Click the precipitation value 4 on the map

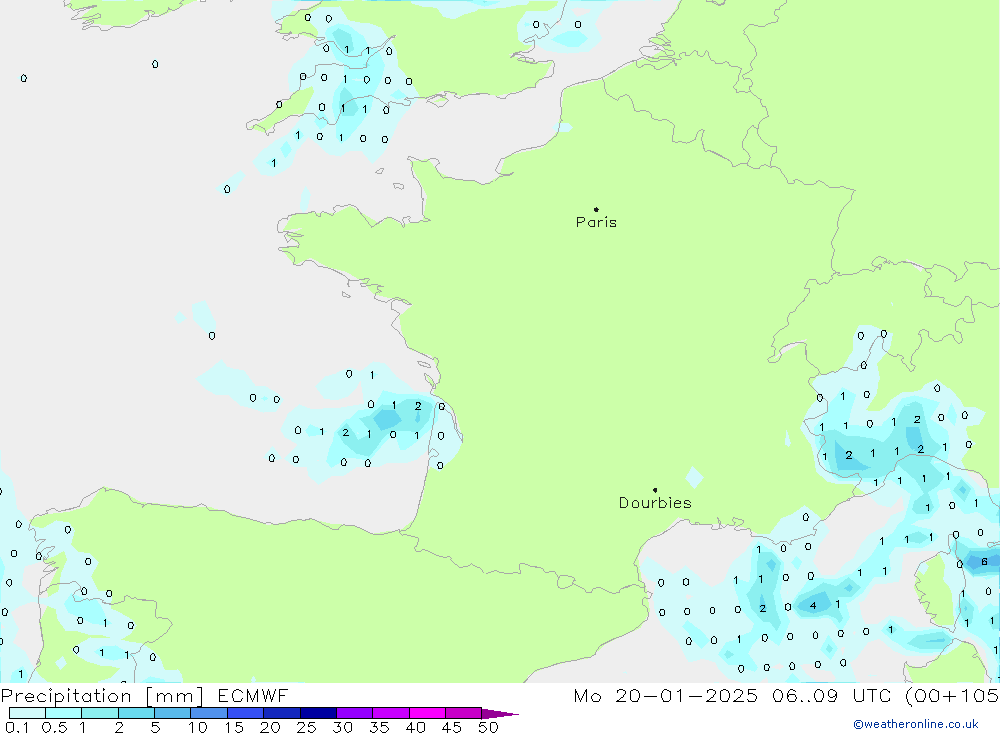coord(813,605)
